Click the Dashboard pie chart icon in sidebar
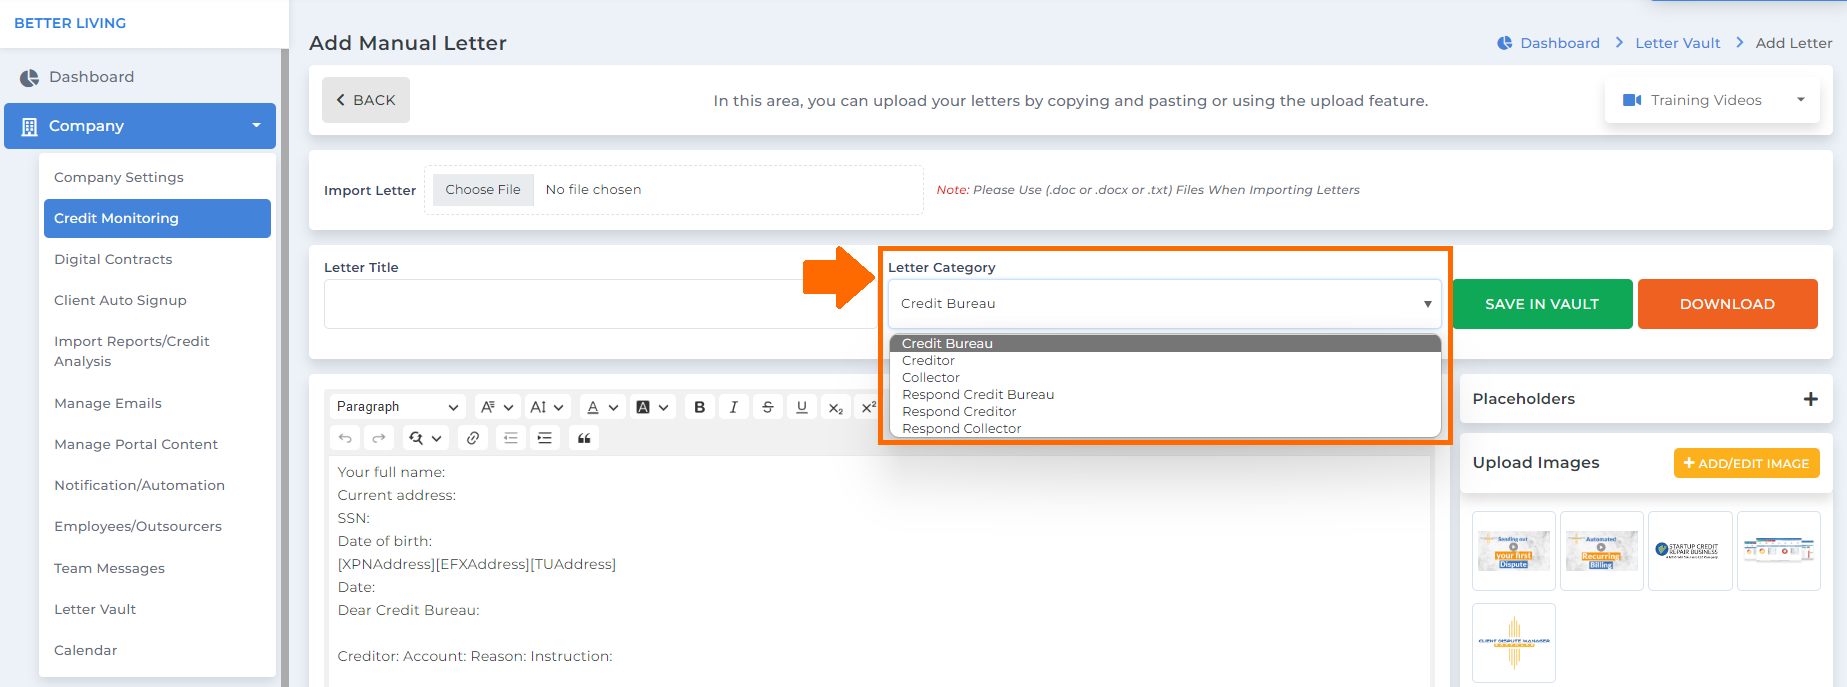Screen dimensions: 1847x687 pos(29,77)
